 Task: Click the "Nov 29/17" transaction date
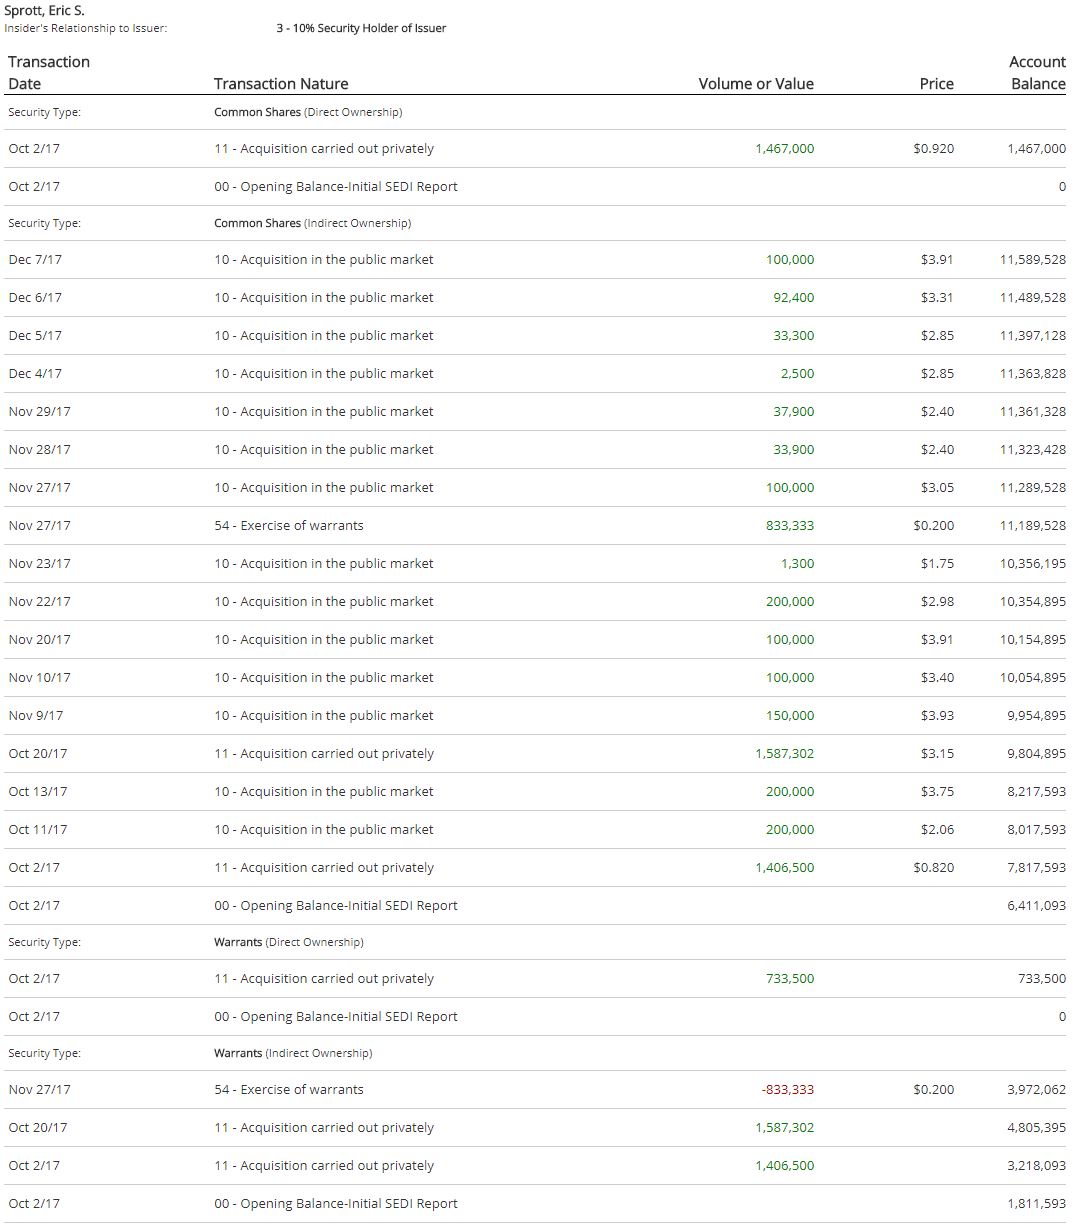click(x=39, y=412)
